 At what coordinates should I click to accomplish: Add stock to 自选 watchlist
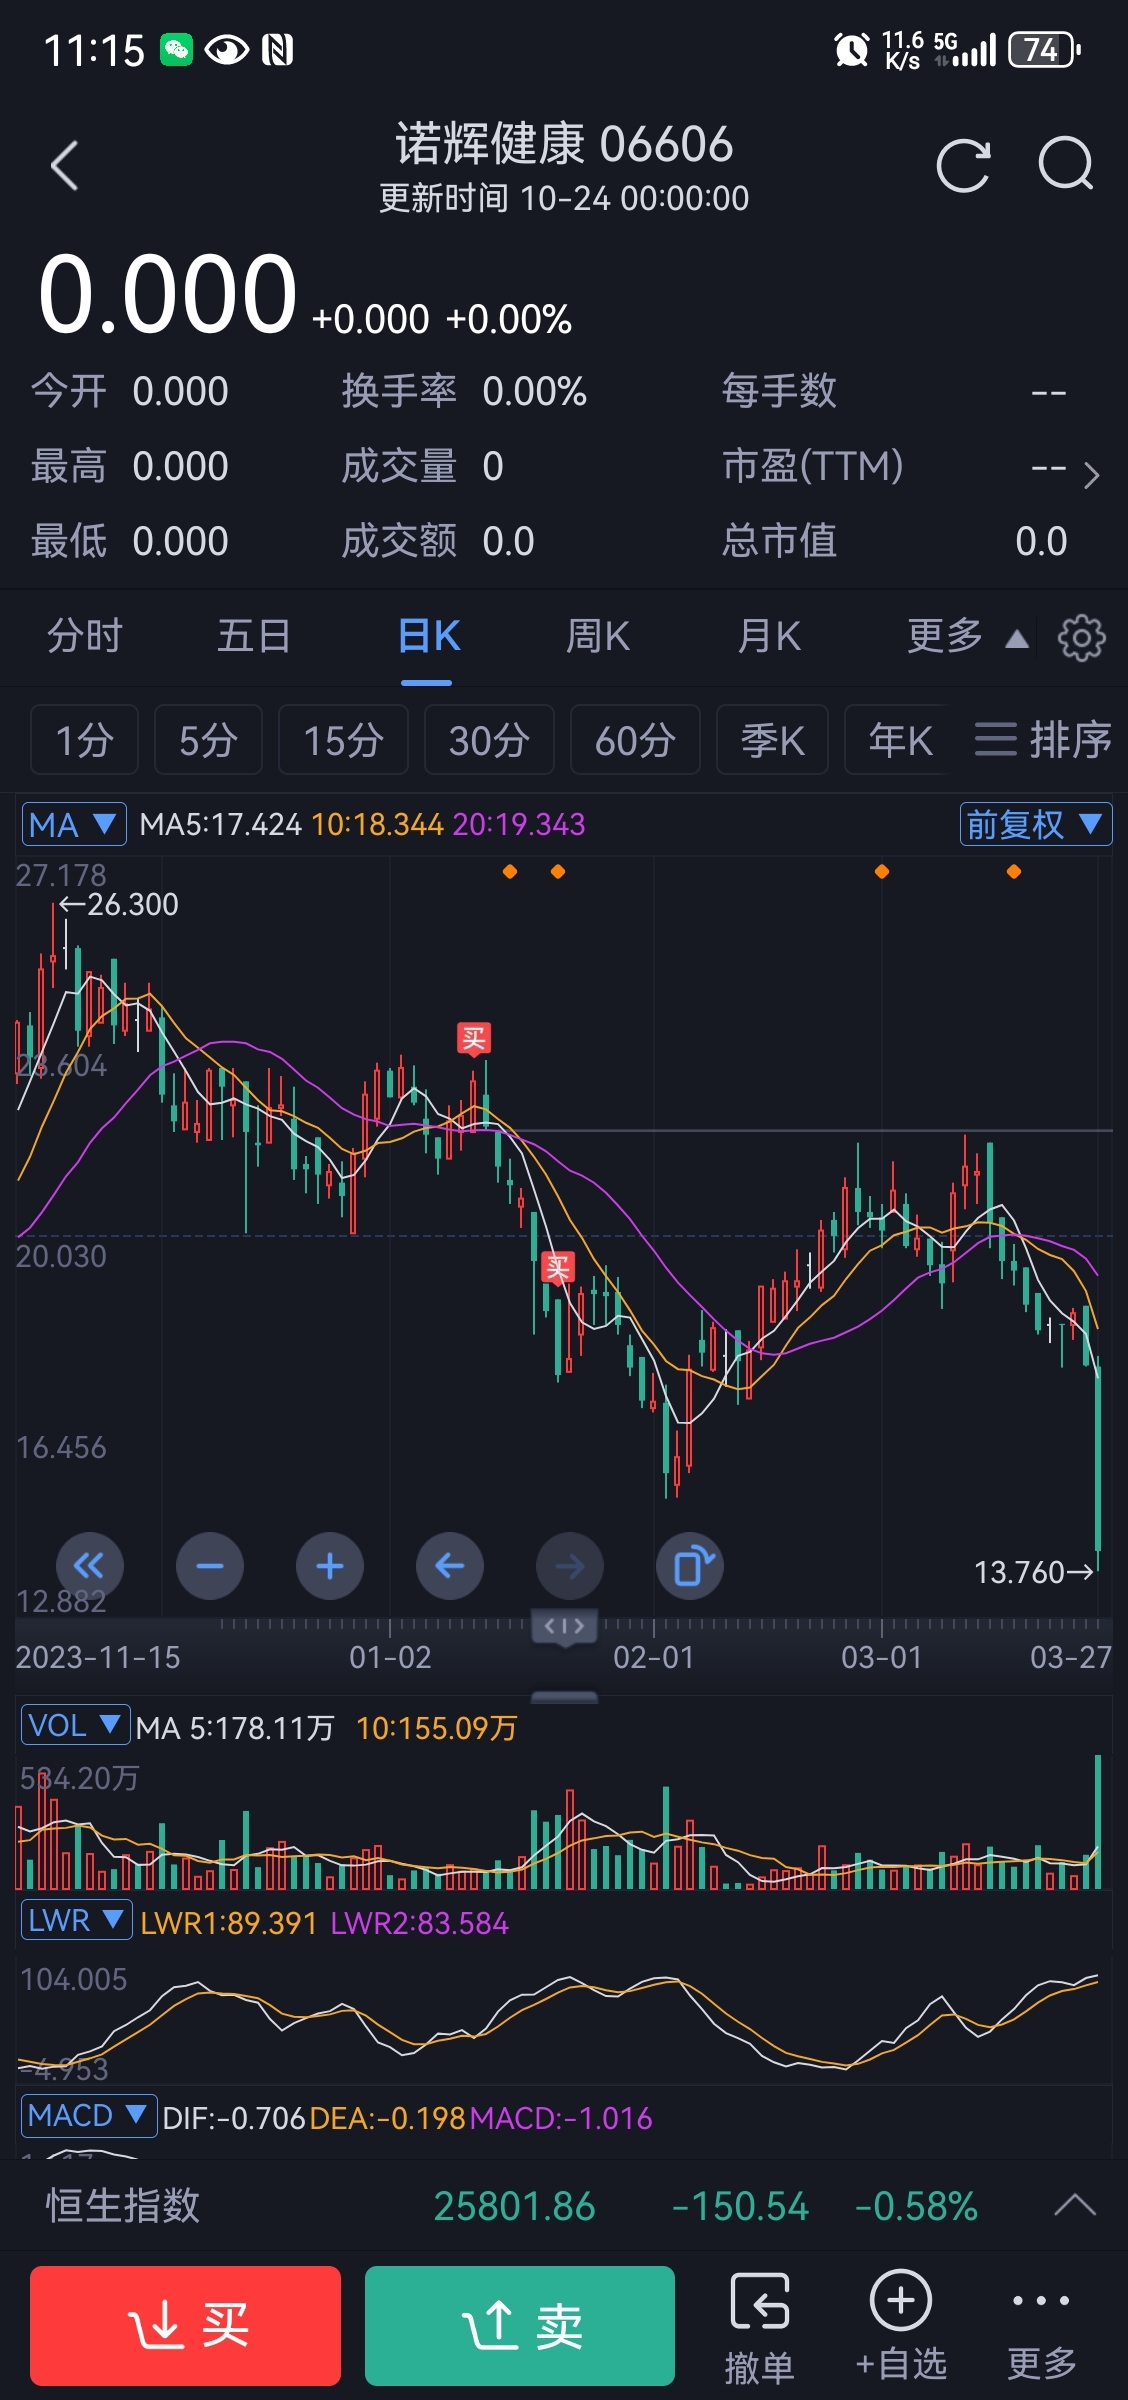901,2326
